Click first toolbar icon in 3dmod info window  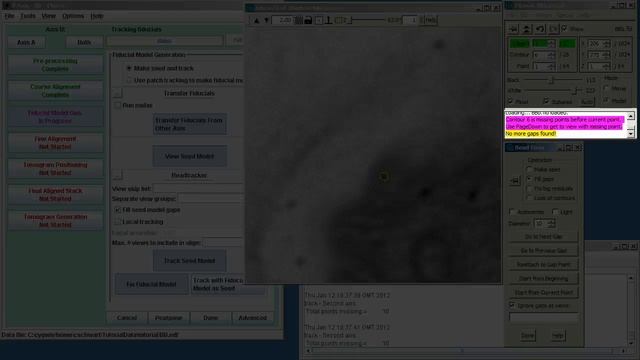pos(513,29)
